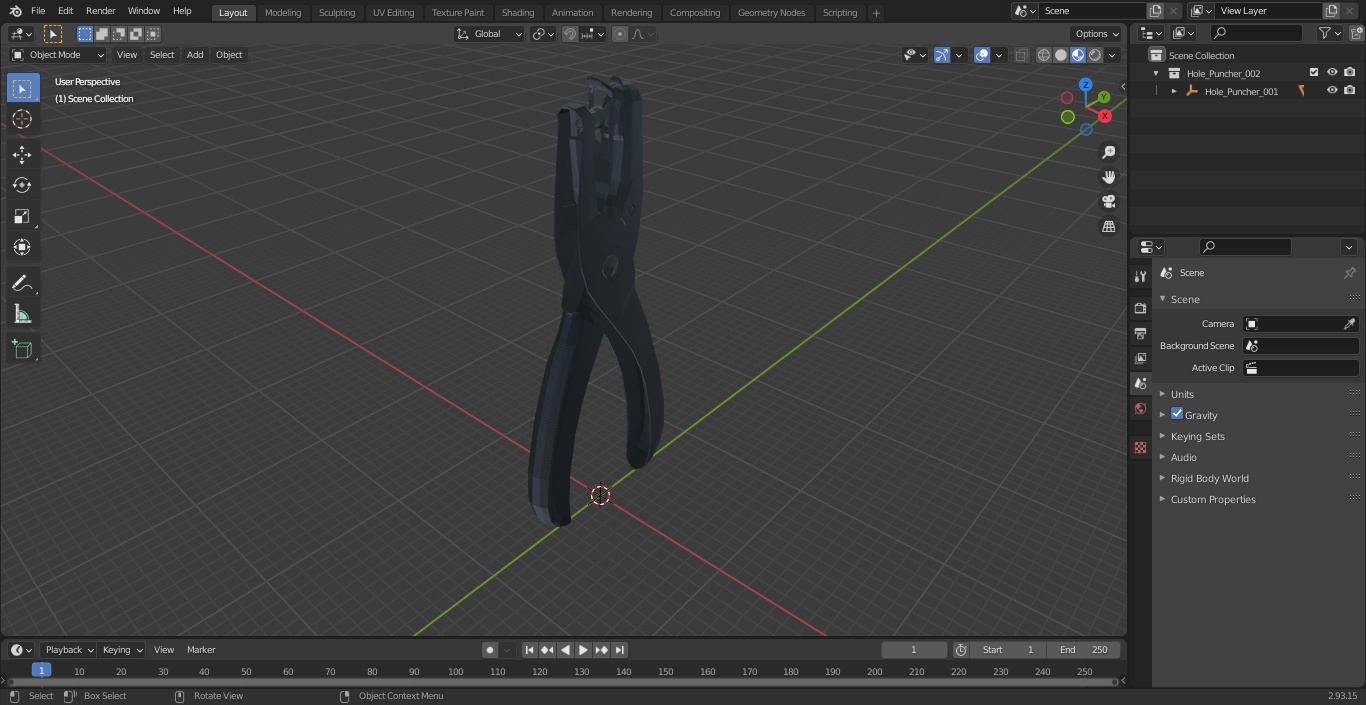Open the Output properties tab
1366x705 pixels.
click(1140, 334)
